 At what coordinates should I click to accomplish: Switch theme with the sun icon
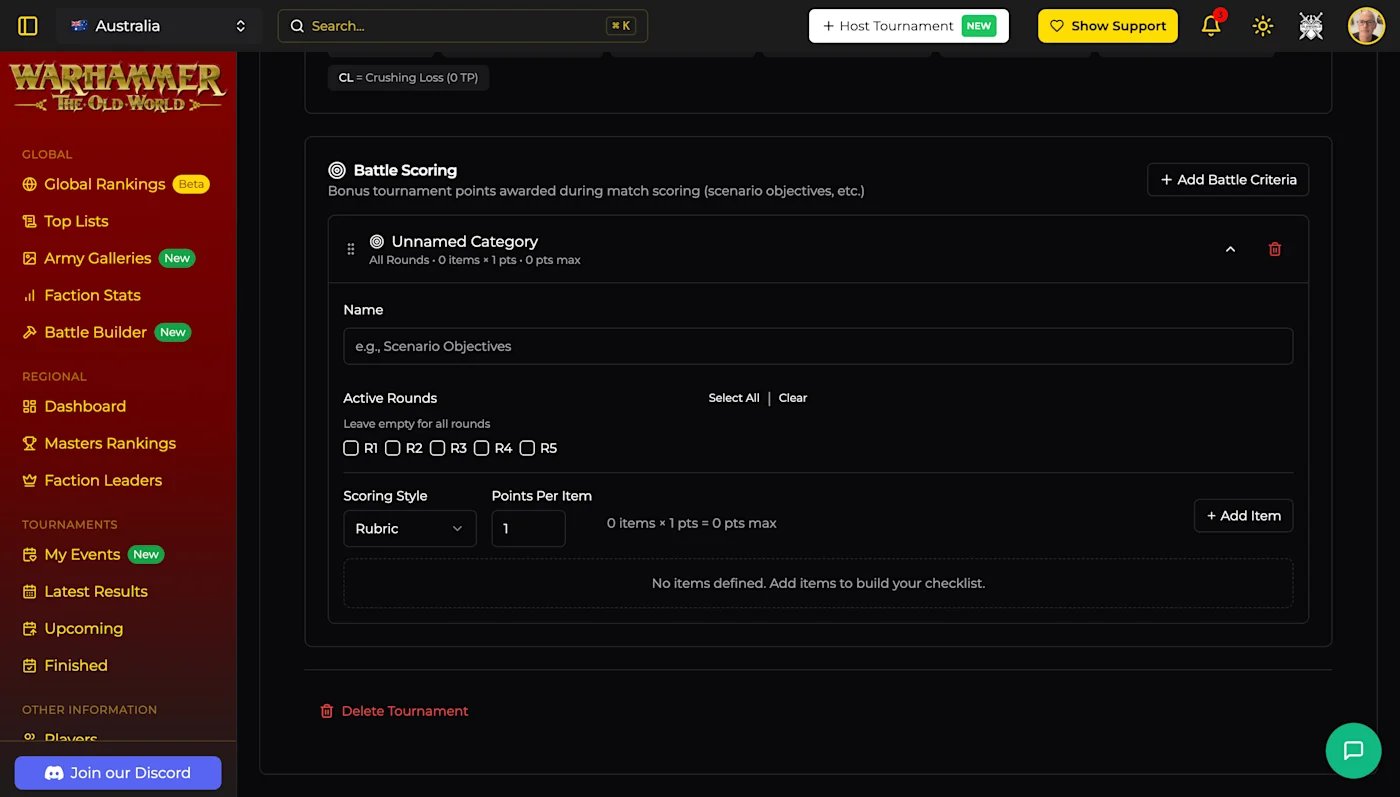coord(1263,26)
